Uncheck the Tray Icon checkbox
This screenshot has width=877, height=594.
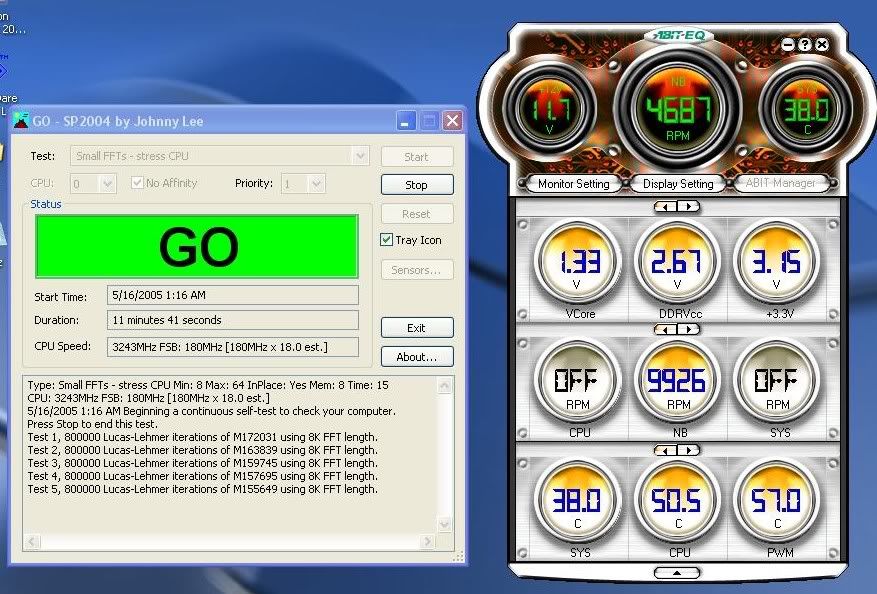tap(387, 240)
